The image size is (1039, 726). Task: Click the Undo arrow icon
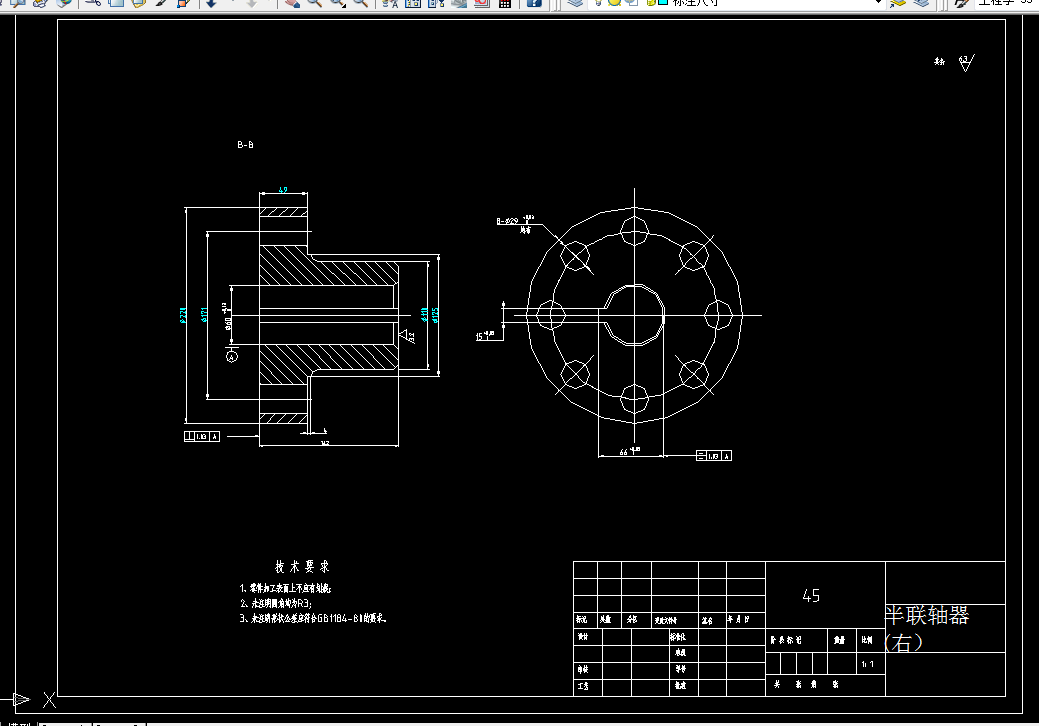tap(211, 3)
